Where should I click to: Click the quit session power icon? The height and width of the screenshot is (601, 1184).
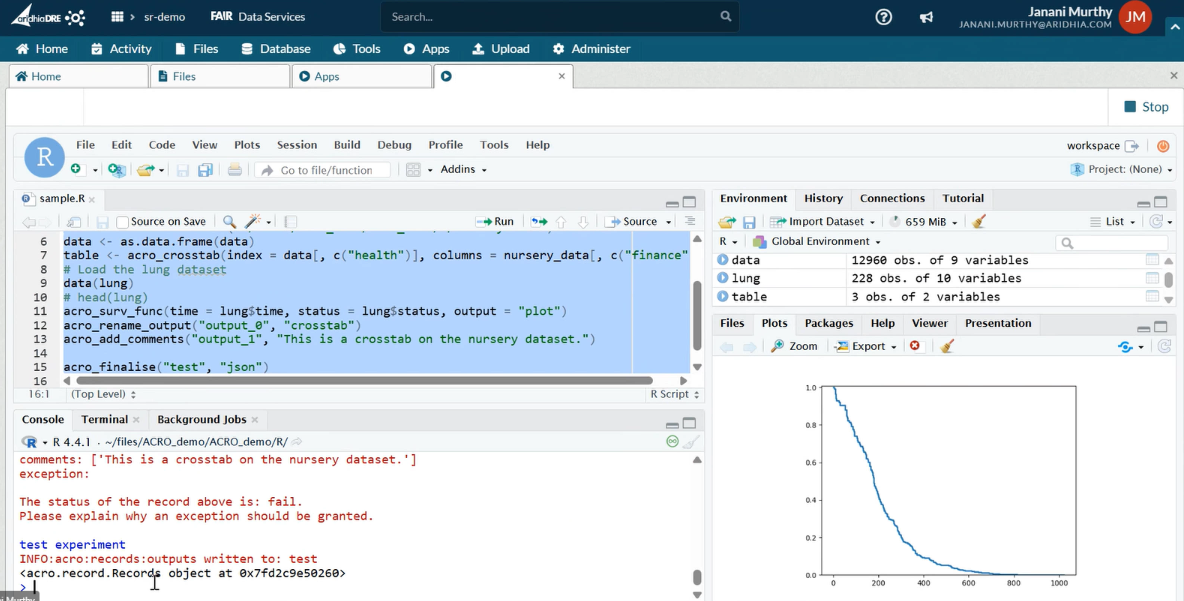click(x=1163, y=146)
